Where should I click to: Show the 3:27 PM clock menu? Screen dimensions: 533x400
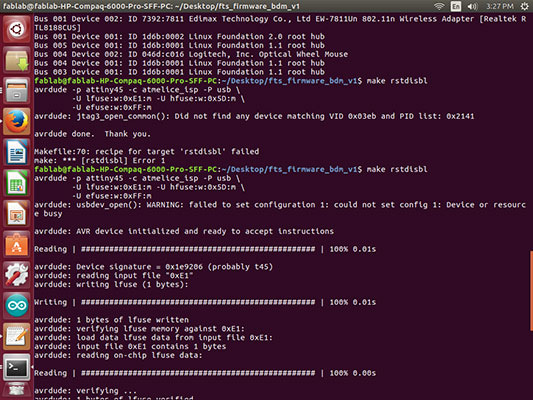coord(500,6)
